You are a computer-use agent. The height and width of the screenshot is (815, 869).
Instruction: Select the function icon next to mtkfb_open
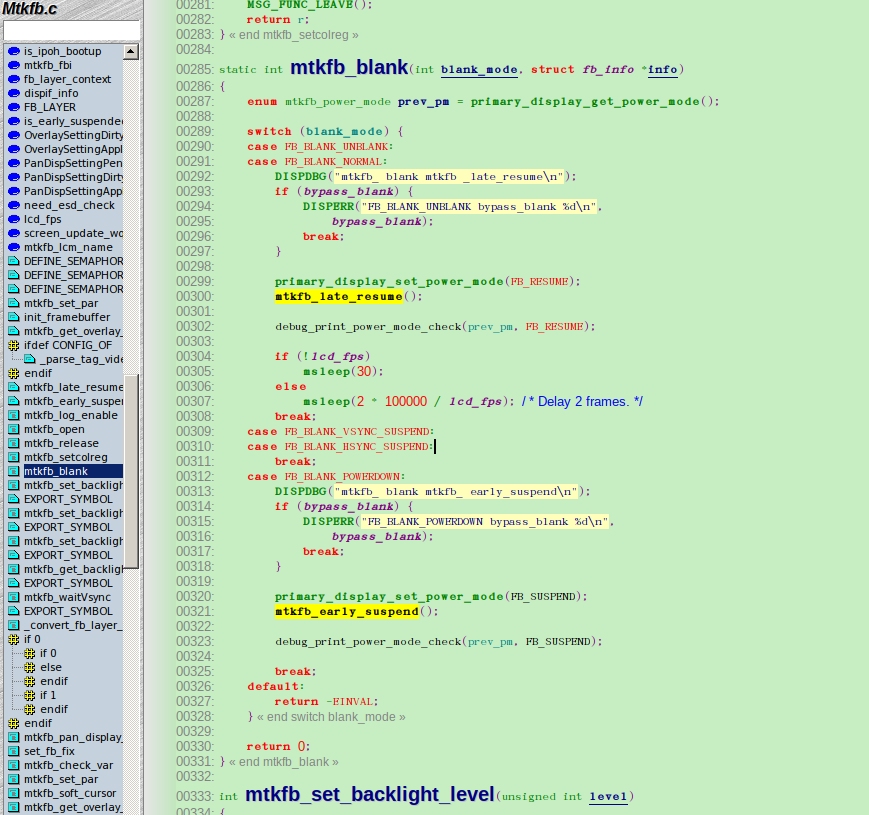[11, 429]
